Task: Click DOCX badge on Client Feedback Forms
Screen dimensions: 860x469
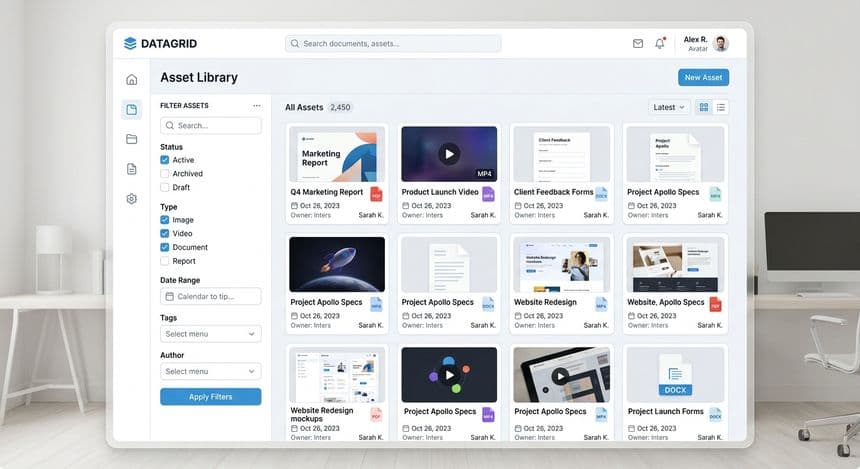Action: coord(602,194)
